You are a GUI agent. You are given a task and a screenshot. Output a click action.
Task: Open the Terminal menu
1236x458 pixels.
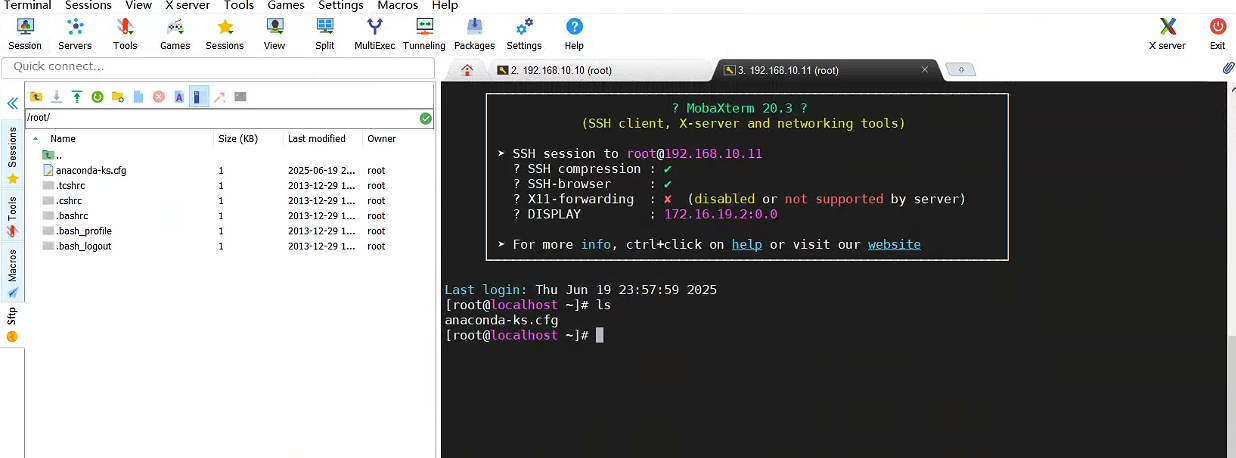coord(28,6)
